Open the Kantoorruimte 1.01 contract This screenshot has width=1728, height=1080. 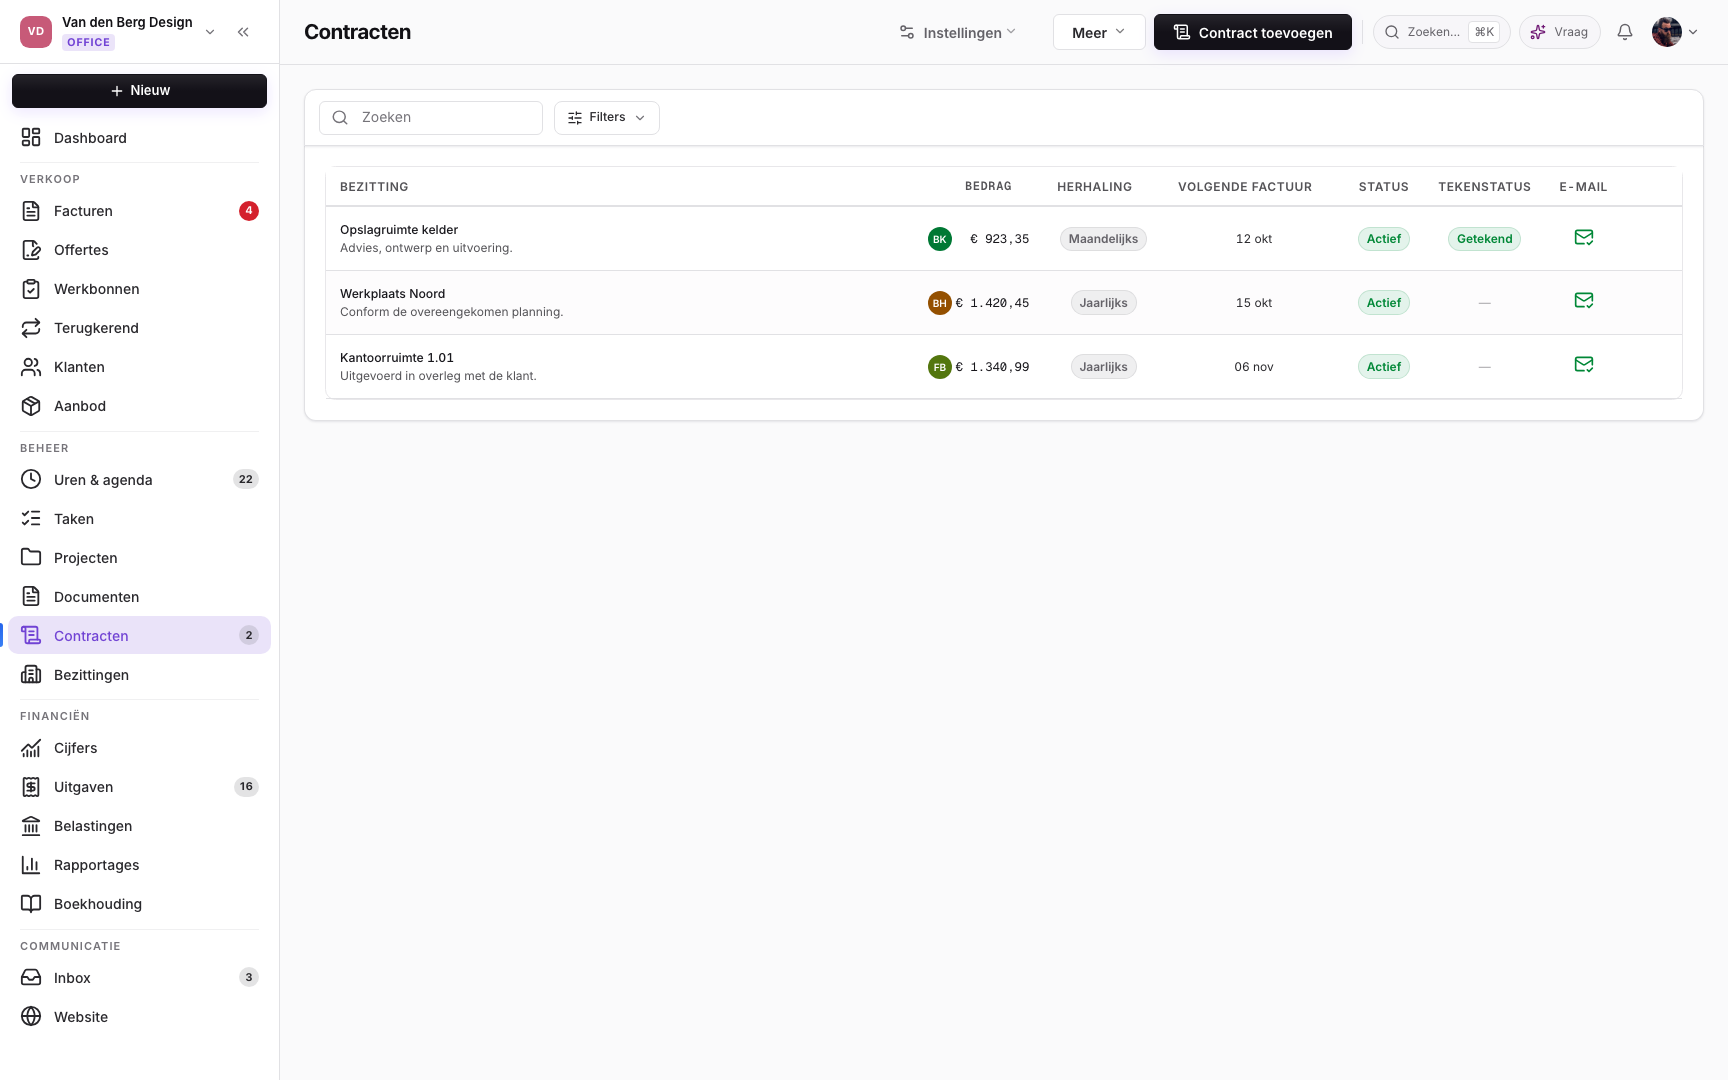(x=1004, y=367)
